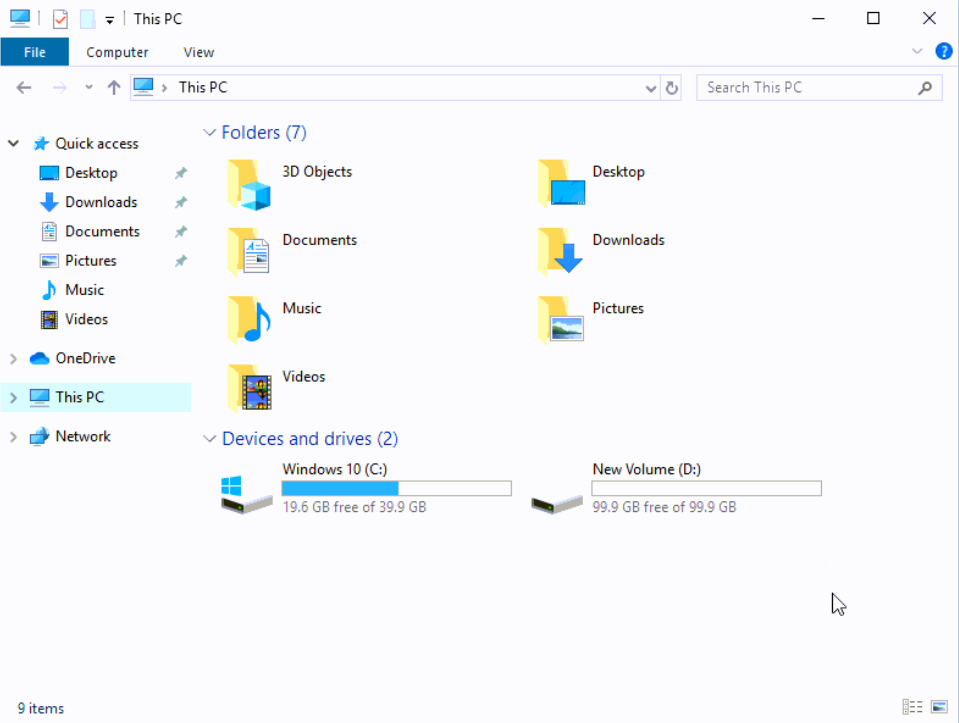Image resolution: width=959 pixels, height=723 pixels.
Task: Refresh the This PC view
Action: pos(672,88)
